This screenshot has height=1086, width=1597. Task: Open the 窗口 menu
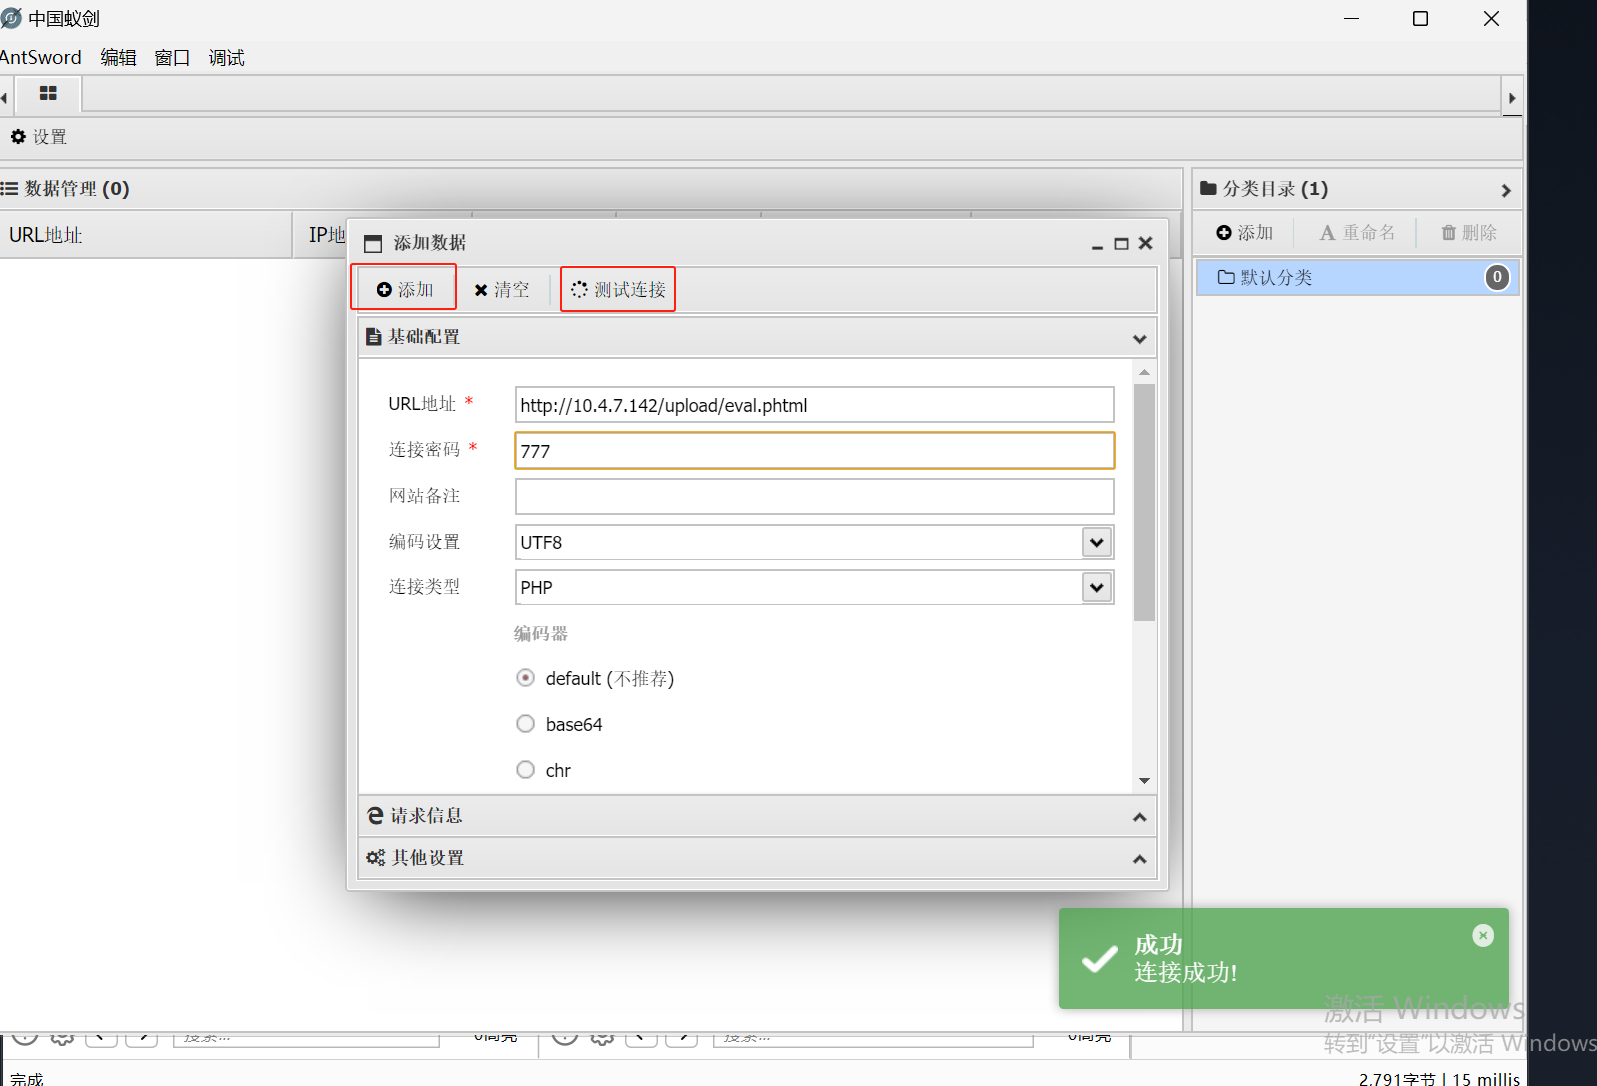click(x=172, y=57)
